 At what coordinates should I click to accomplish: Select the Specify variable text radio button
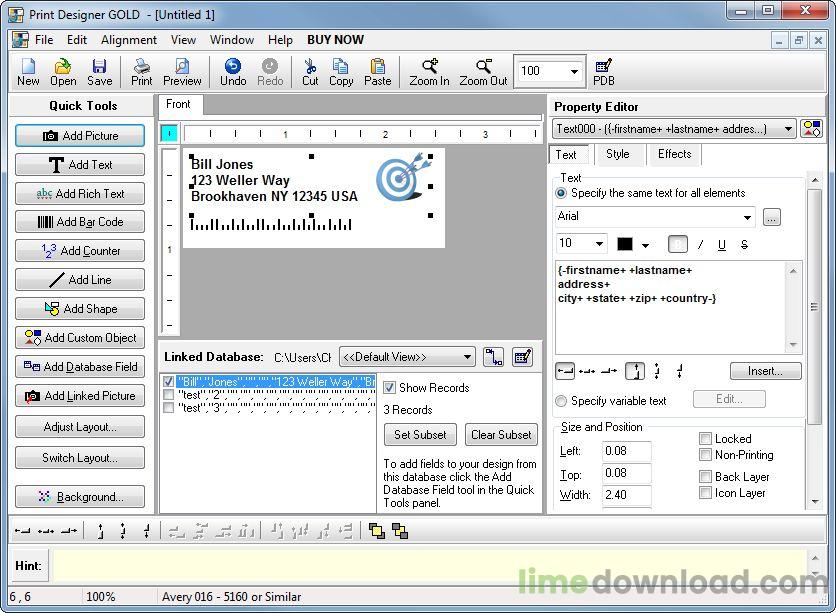pyautogui.click(x=561, y=401)
